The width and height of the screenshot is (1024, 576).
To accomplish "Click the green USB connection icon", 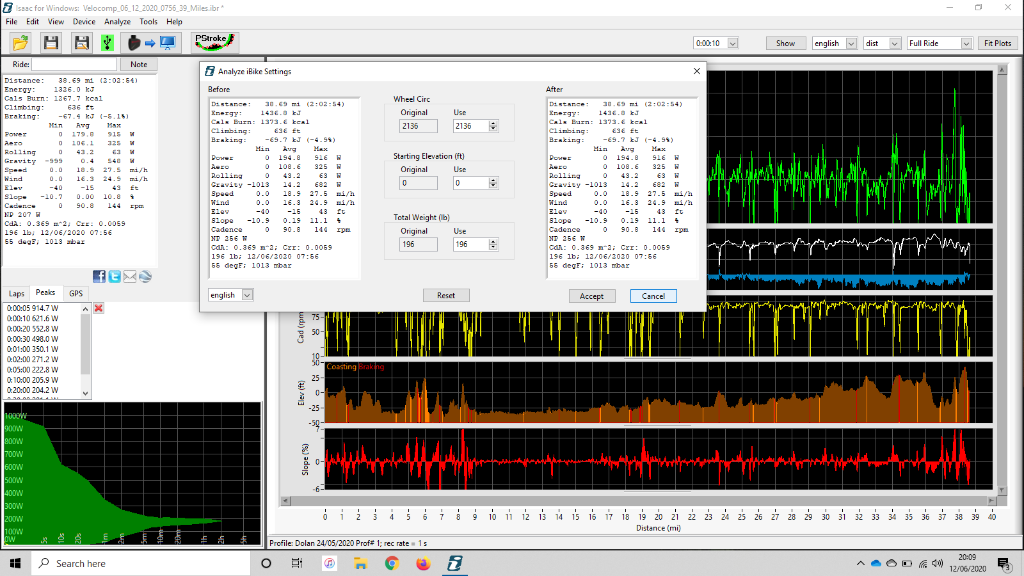I will [x=107, y=43].
